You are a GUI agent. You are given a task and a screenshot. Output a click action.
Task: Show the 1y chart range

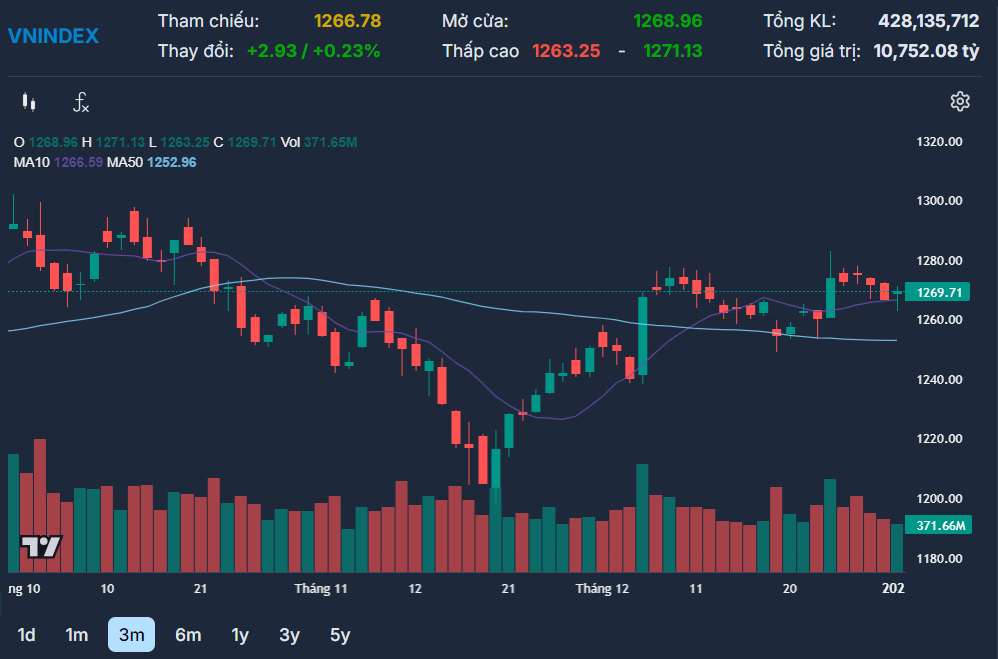[240, 635]
